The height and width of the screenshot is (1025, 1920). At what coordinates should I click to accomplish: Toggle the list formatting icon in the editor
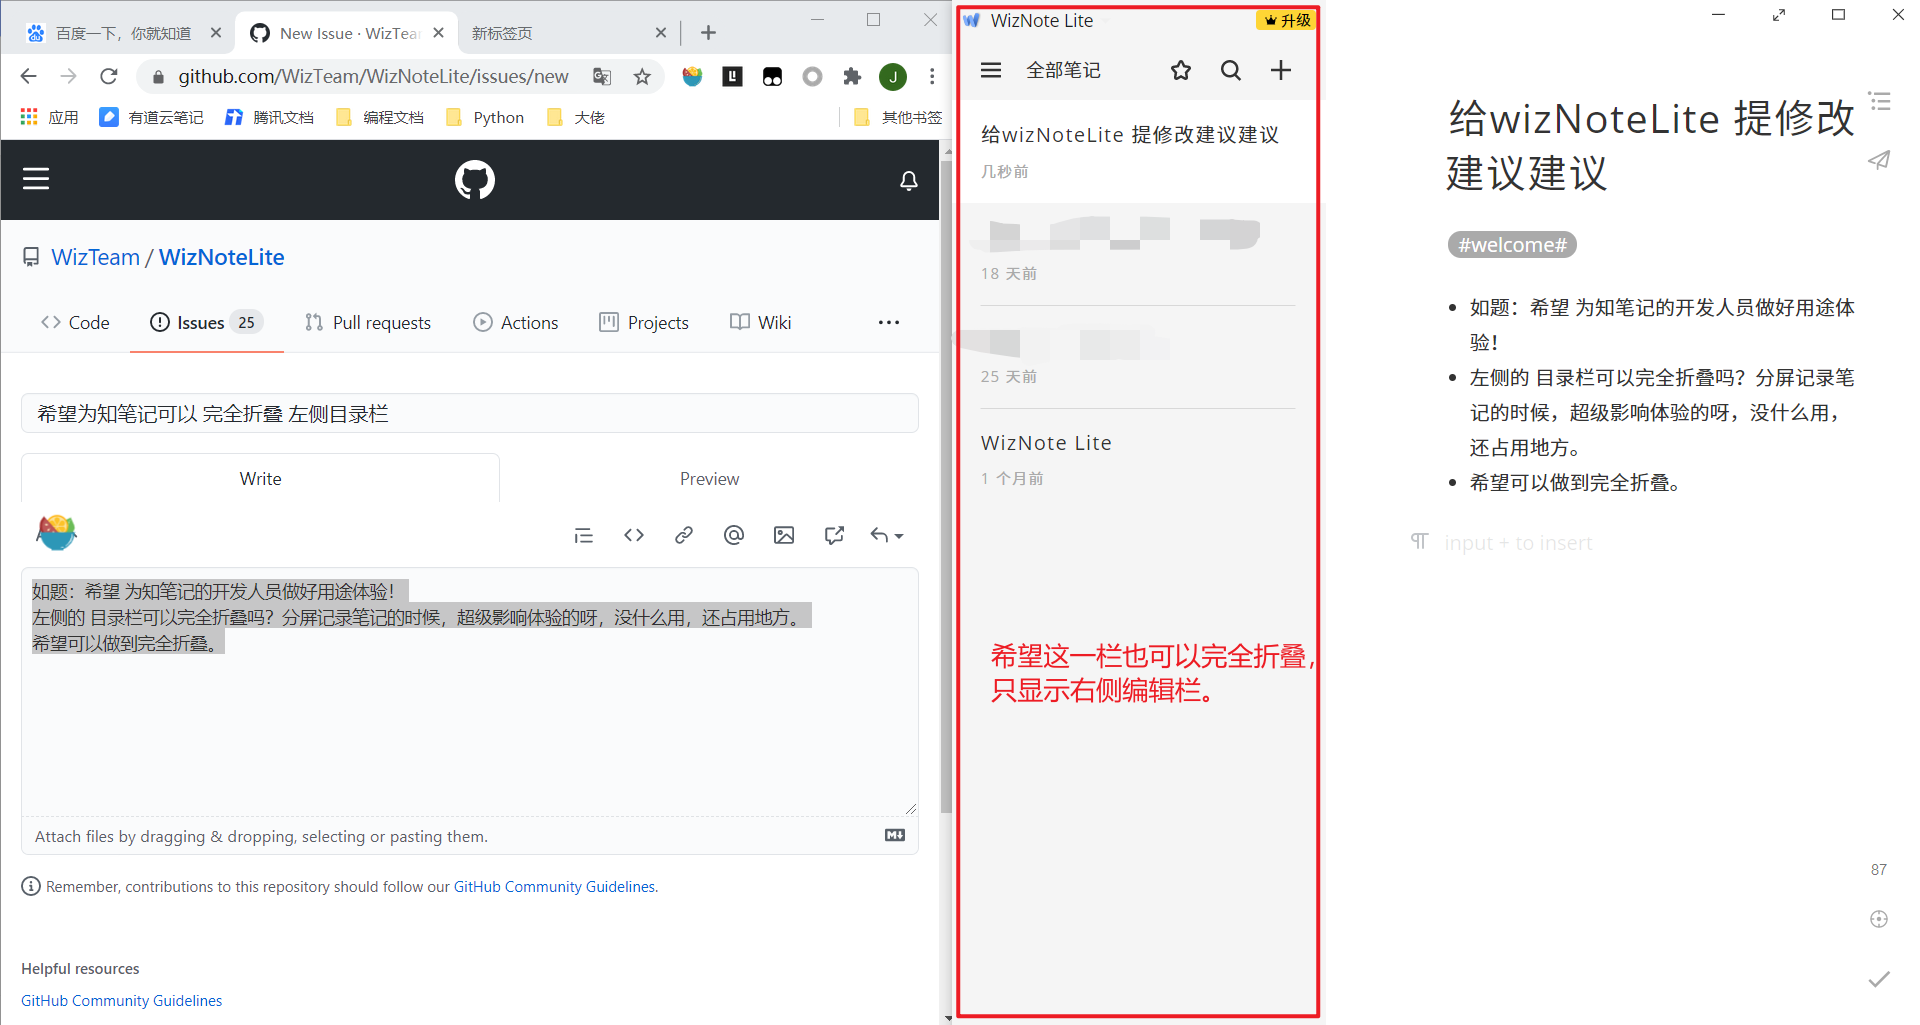point(584,535)
